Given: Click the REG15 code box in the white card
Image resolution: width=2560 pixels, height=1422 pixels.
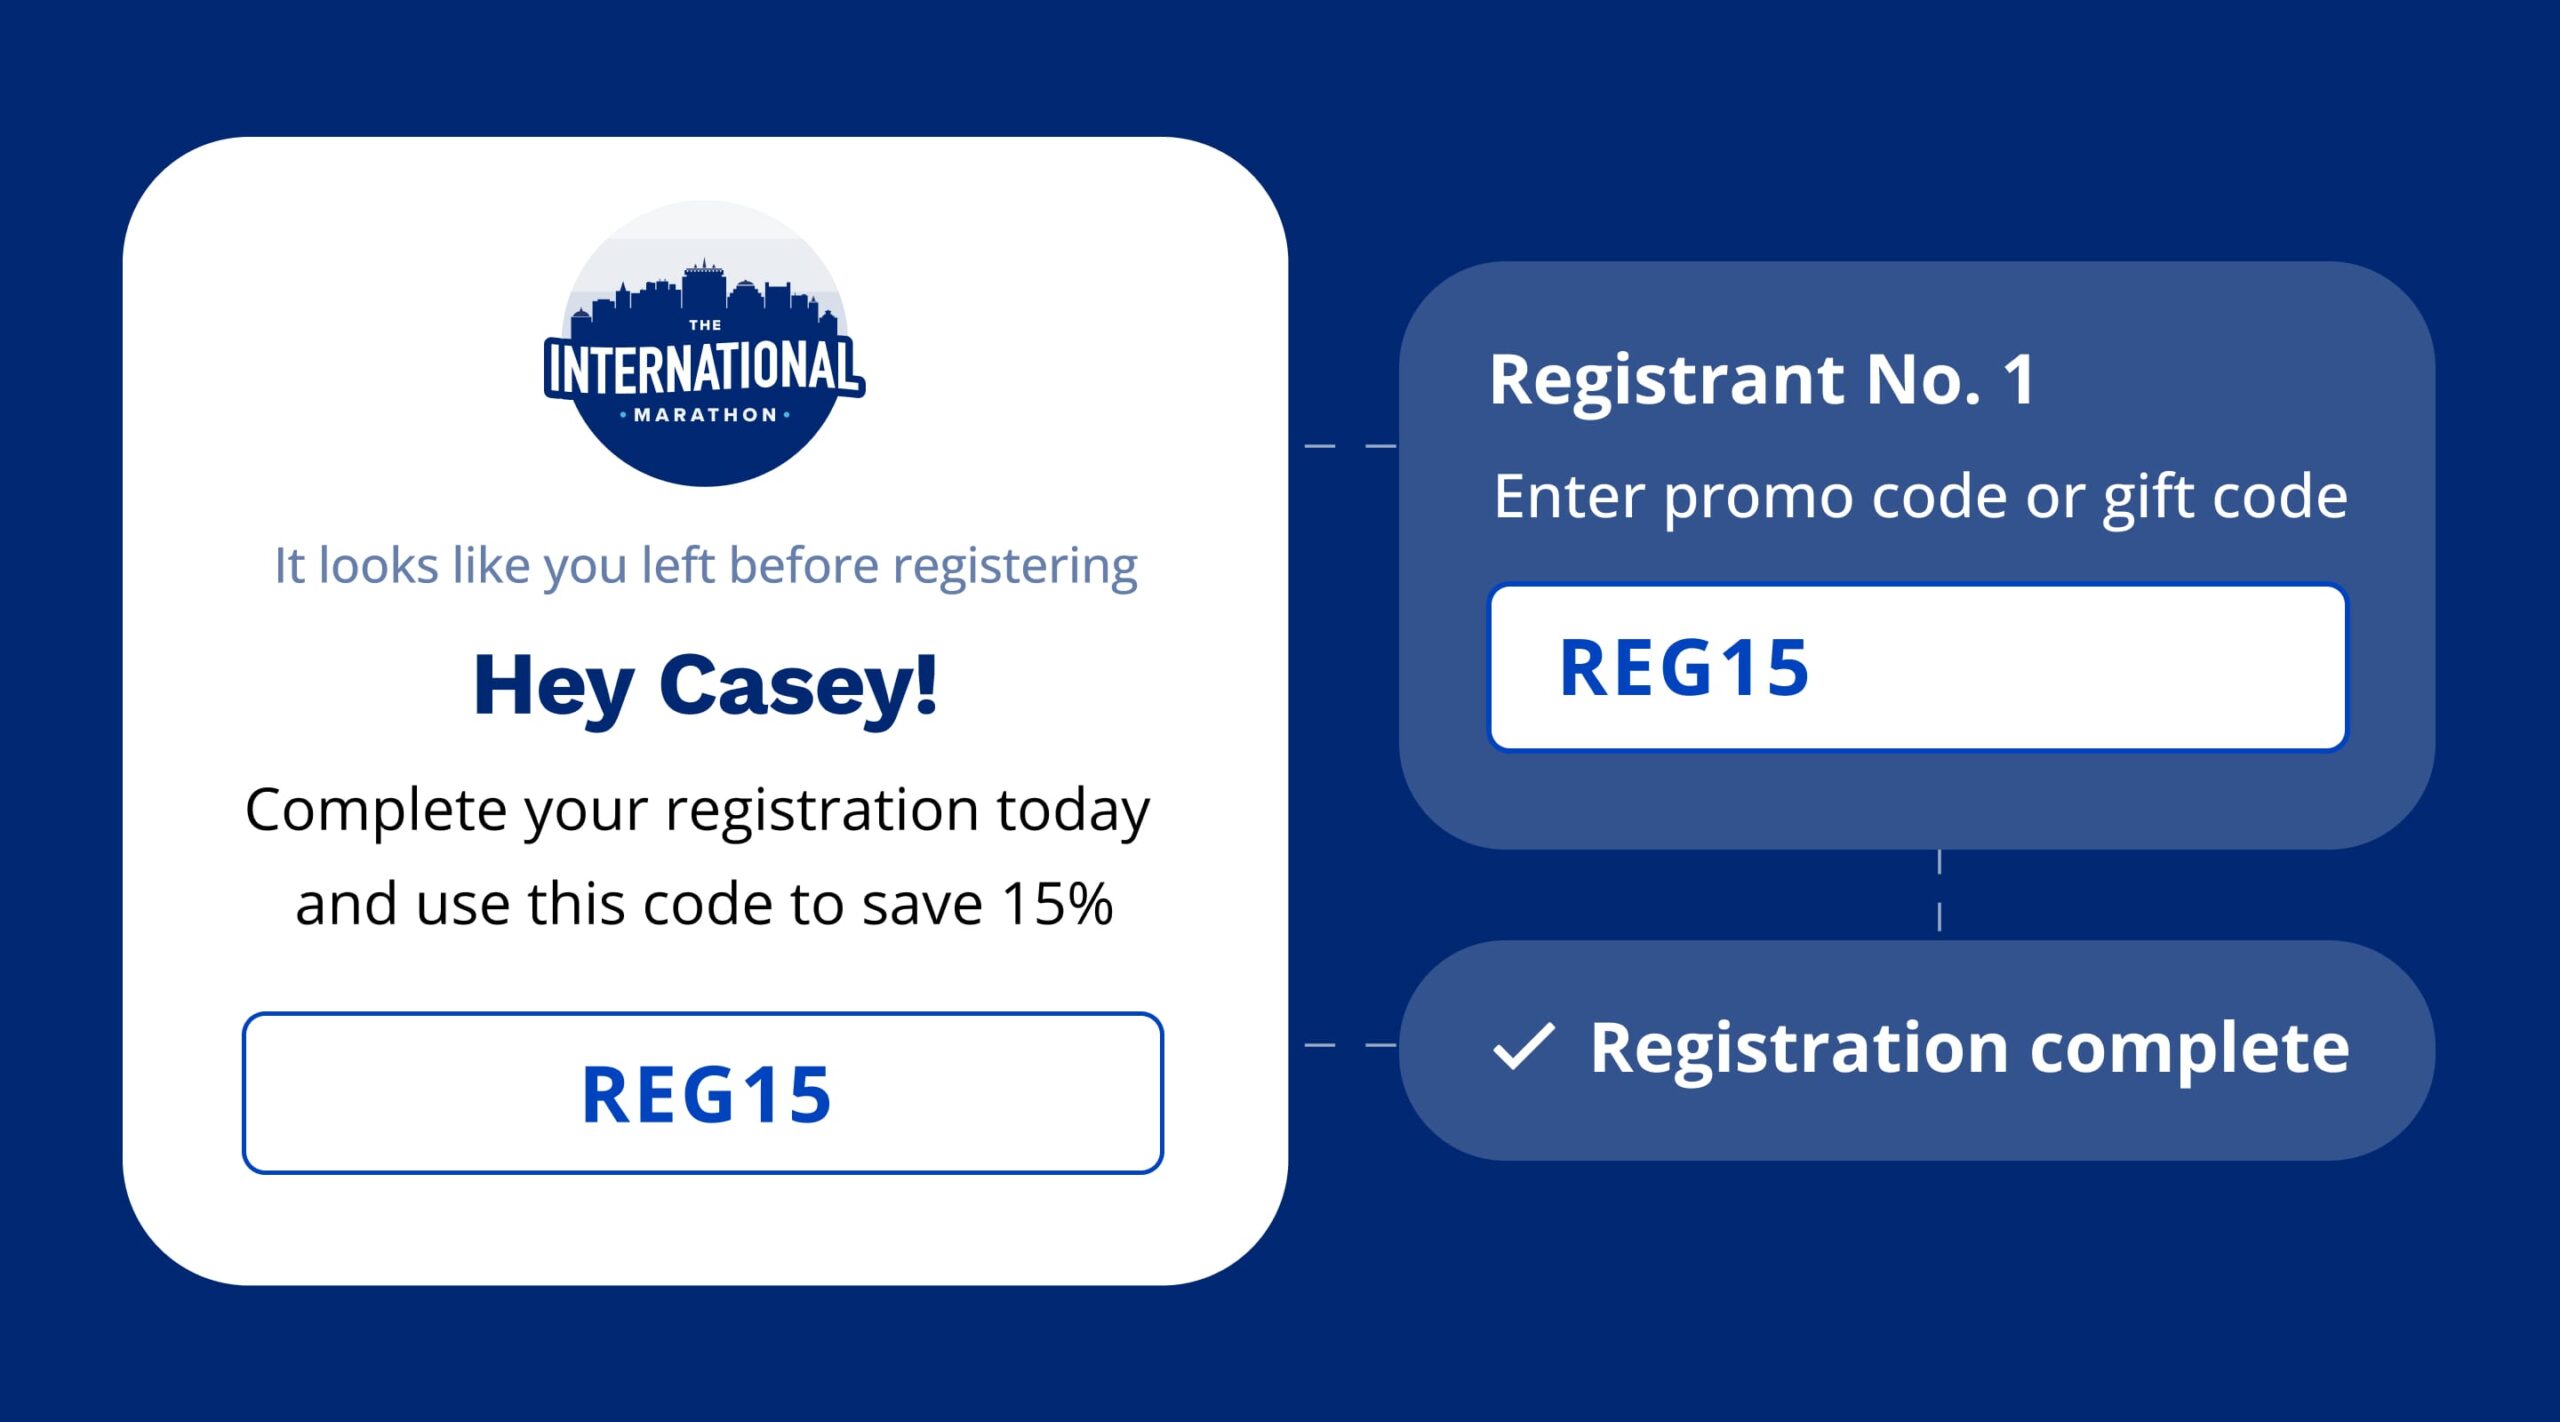Looking at the screenshot, I should 703,1093.
